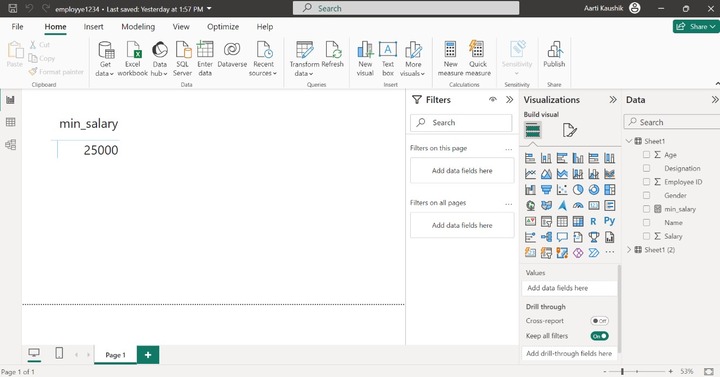Screen dimensions: 720x377
Task: Open Model view in left sidebar
Action: (x=11, y=145)
